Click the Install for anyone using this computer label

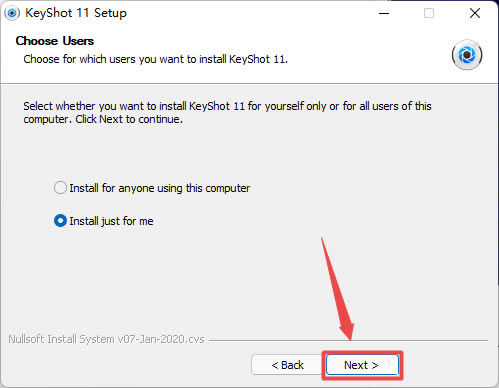point(160,188)
